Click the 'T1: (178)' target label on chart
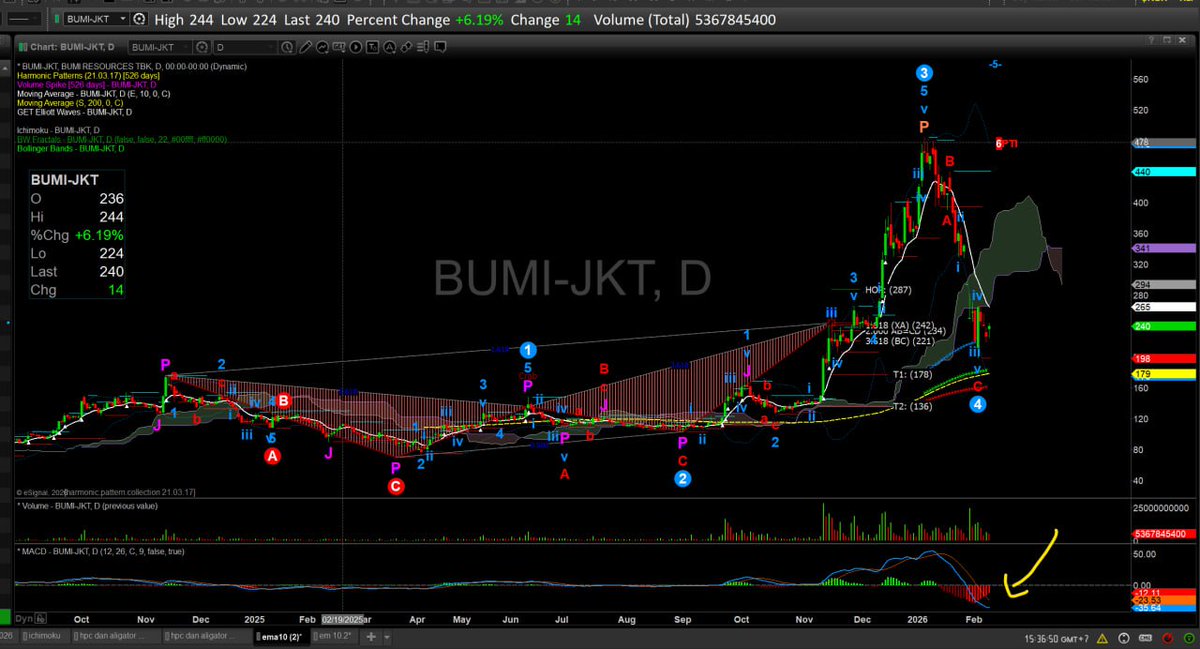The width and height of the screenshot is (1200, 649). (911, 373)
